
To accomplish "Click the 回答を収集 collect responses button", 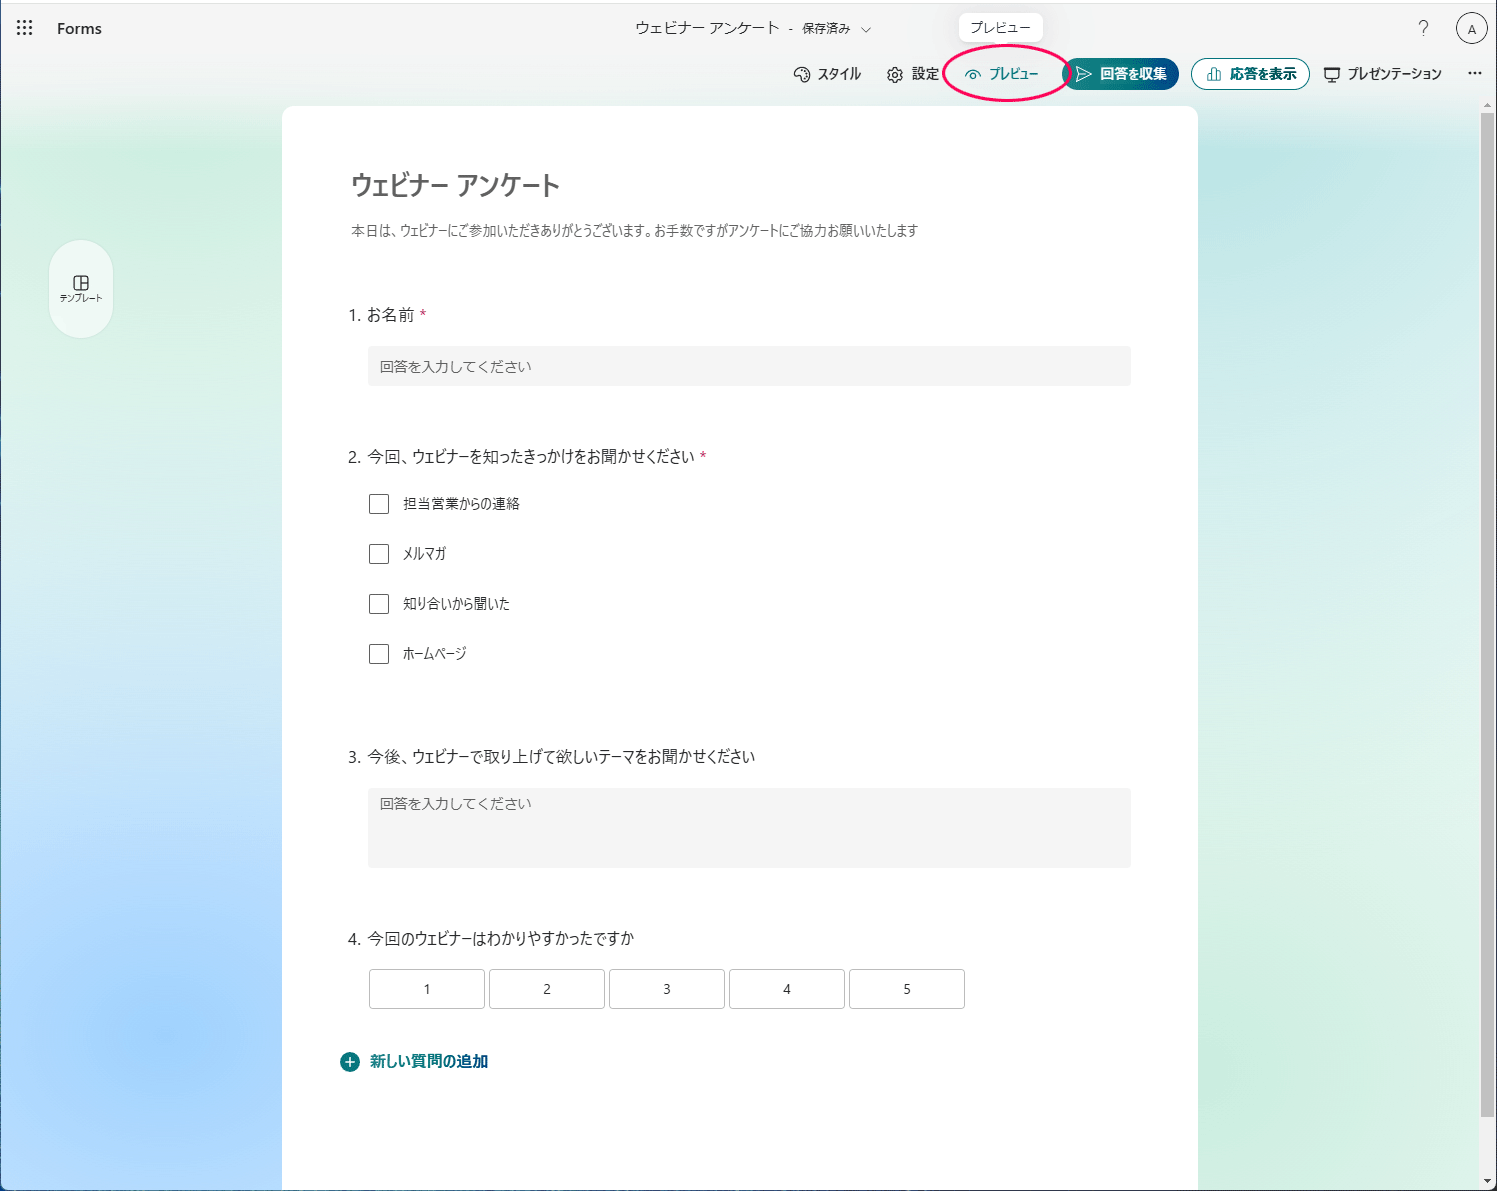I will [x=1121, y=74].
